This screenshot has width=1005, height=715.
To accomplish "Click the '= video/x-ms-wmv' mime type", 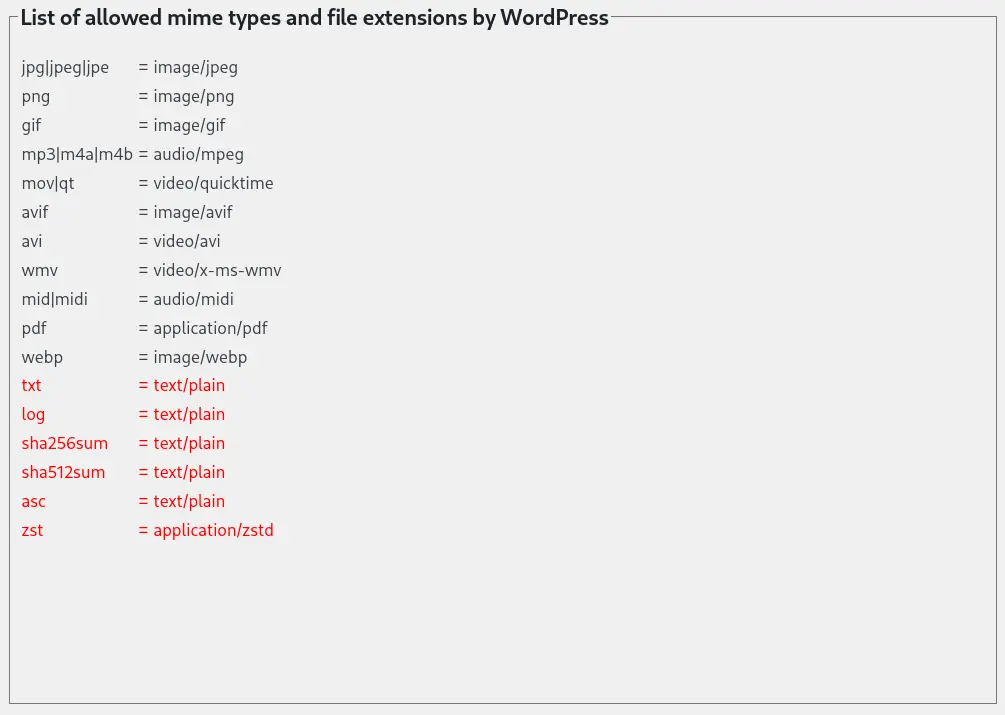I will pyautogui.click(x=210, y=270).
